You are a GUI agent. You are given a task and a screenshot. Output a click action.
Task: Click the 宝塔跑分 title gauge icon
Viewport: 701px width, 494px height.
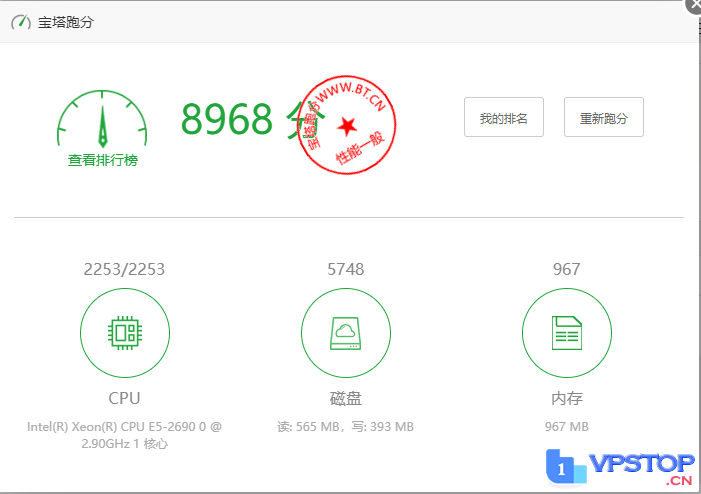[21, 22]
